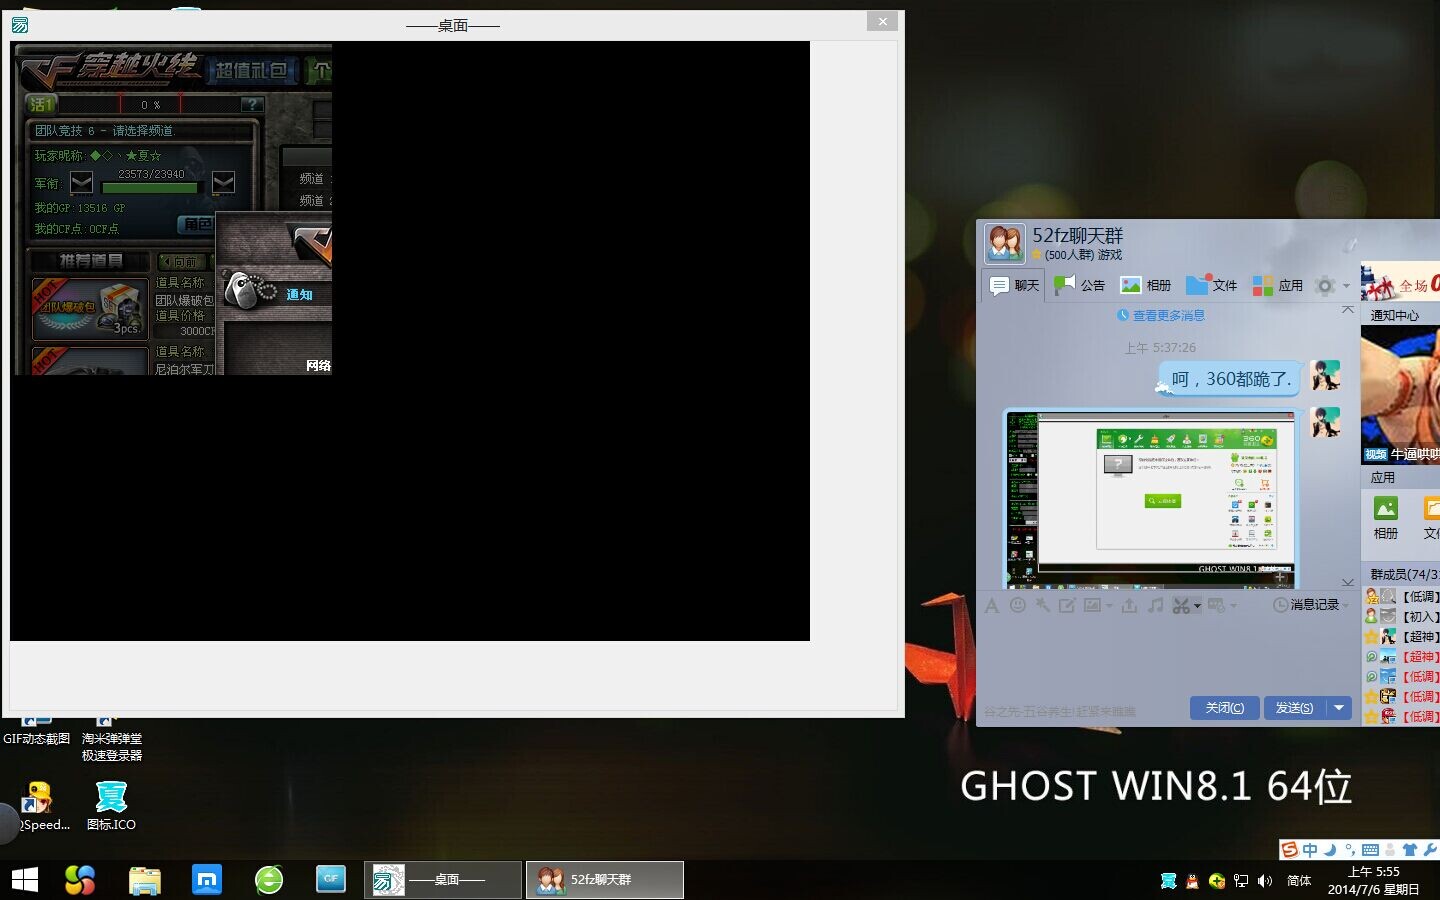Click the emoji smiley icon in chat toolbar
This screenshot has height=900, width=1440.
(1018, 605)
